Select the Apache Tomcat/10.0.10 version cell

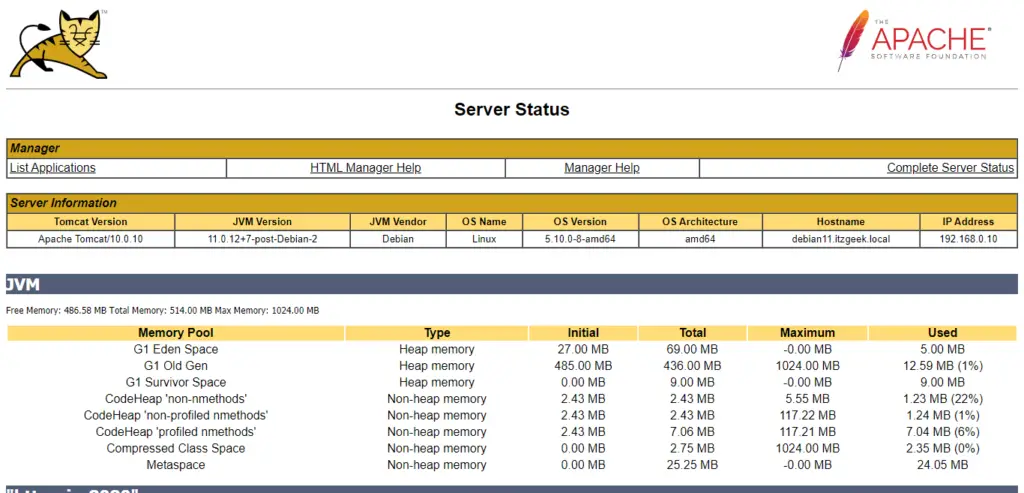[x=90, y=240]
